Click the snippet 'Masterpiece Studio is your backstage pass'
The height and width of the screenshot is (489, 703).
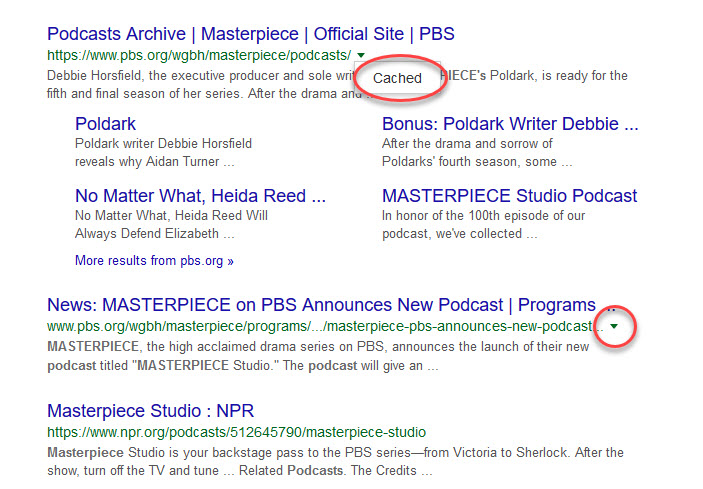click(335, 461)
